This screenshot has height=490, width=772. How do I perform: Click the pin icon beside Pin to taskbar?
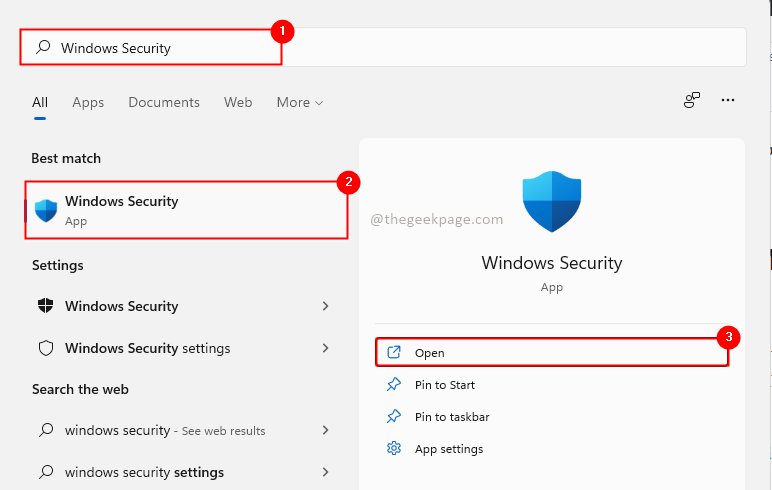[x=394, y=417]
